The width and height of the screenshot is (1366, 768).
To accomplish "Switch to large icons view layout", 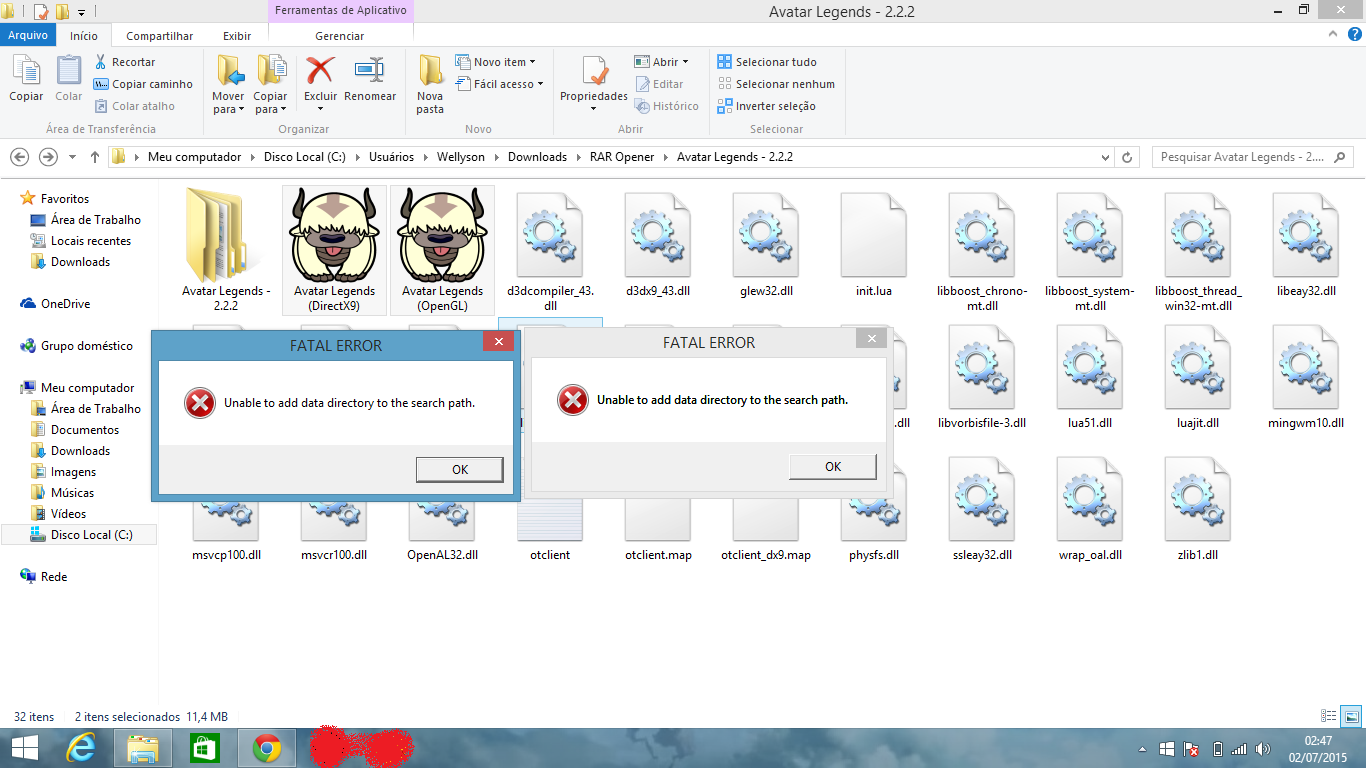I will (x=1351, y=716).
